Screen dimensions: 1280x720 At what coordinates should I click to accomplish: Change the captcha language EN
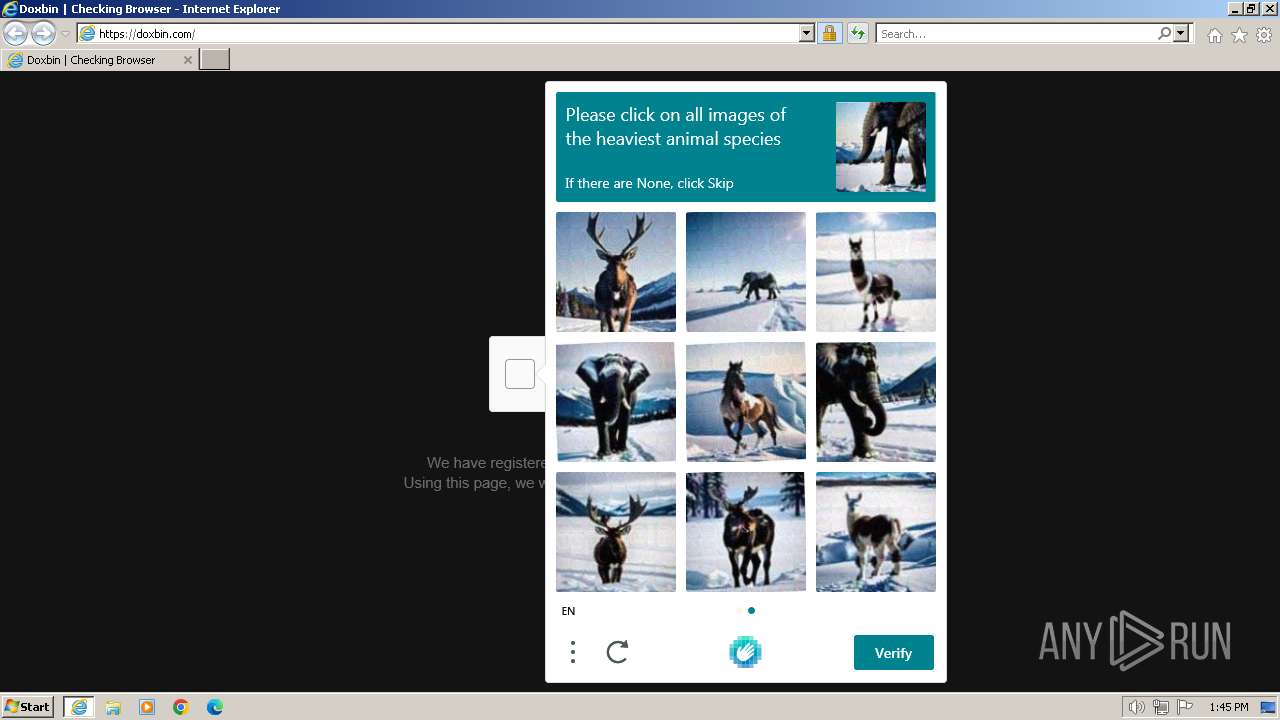tap(568, 611)
